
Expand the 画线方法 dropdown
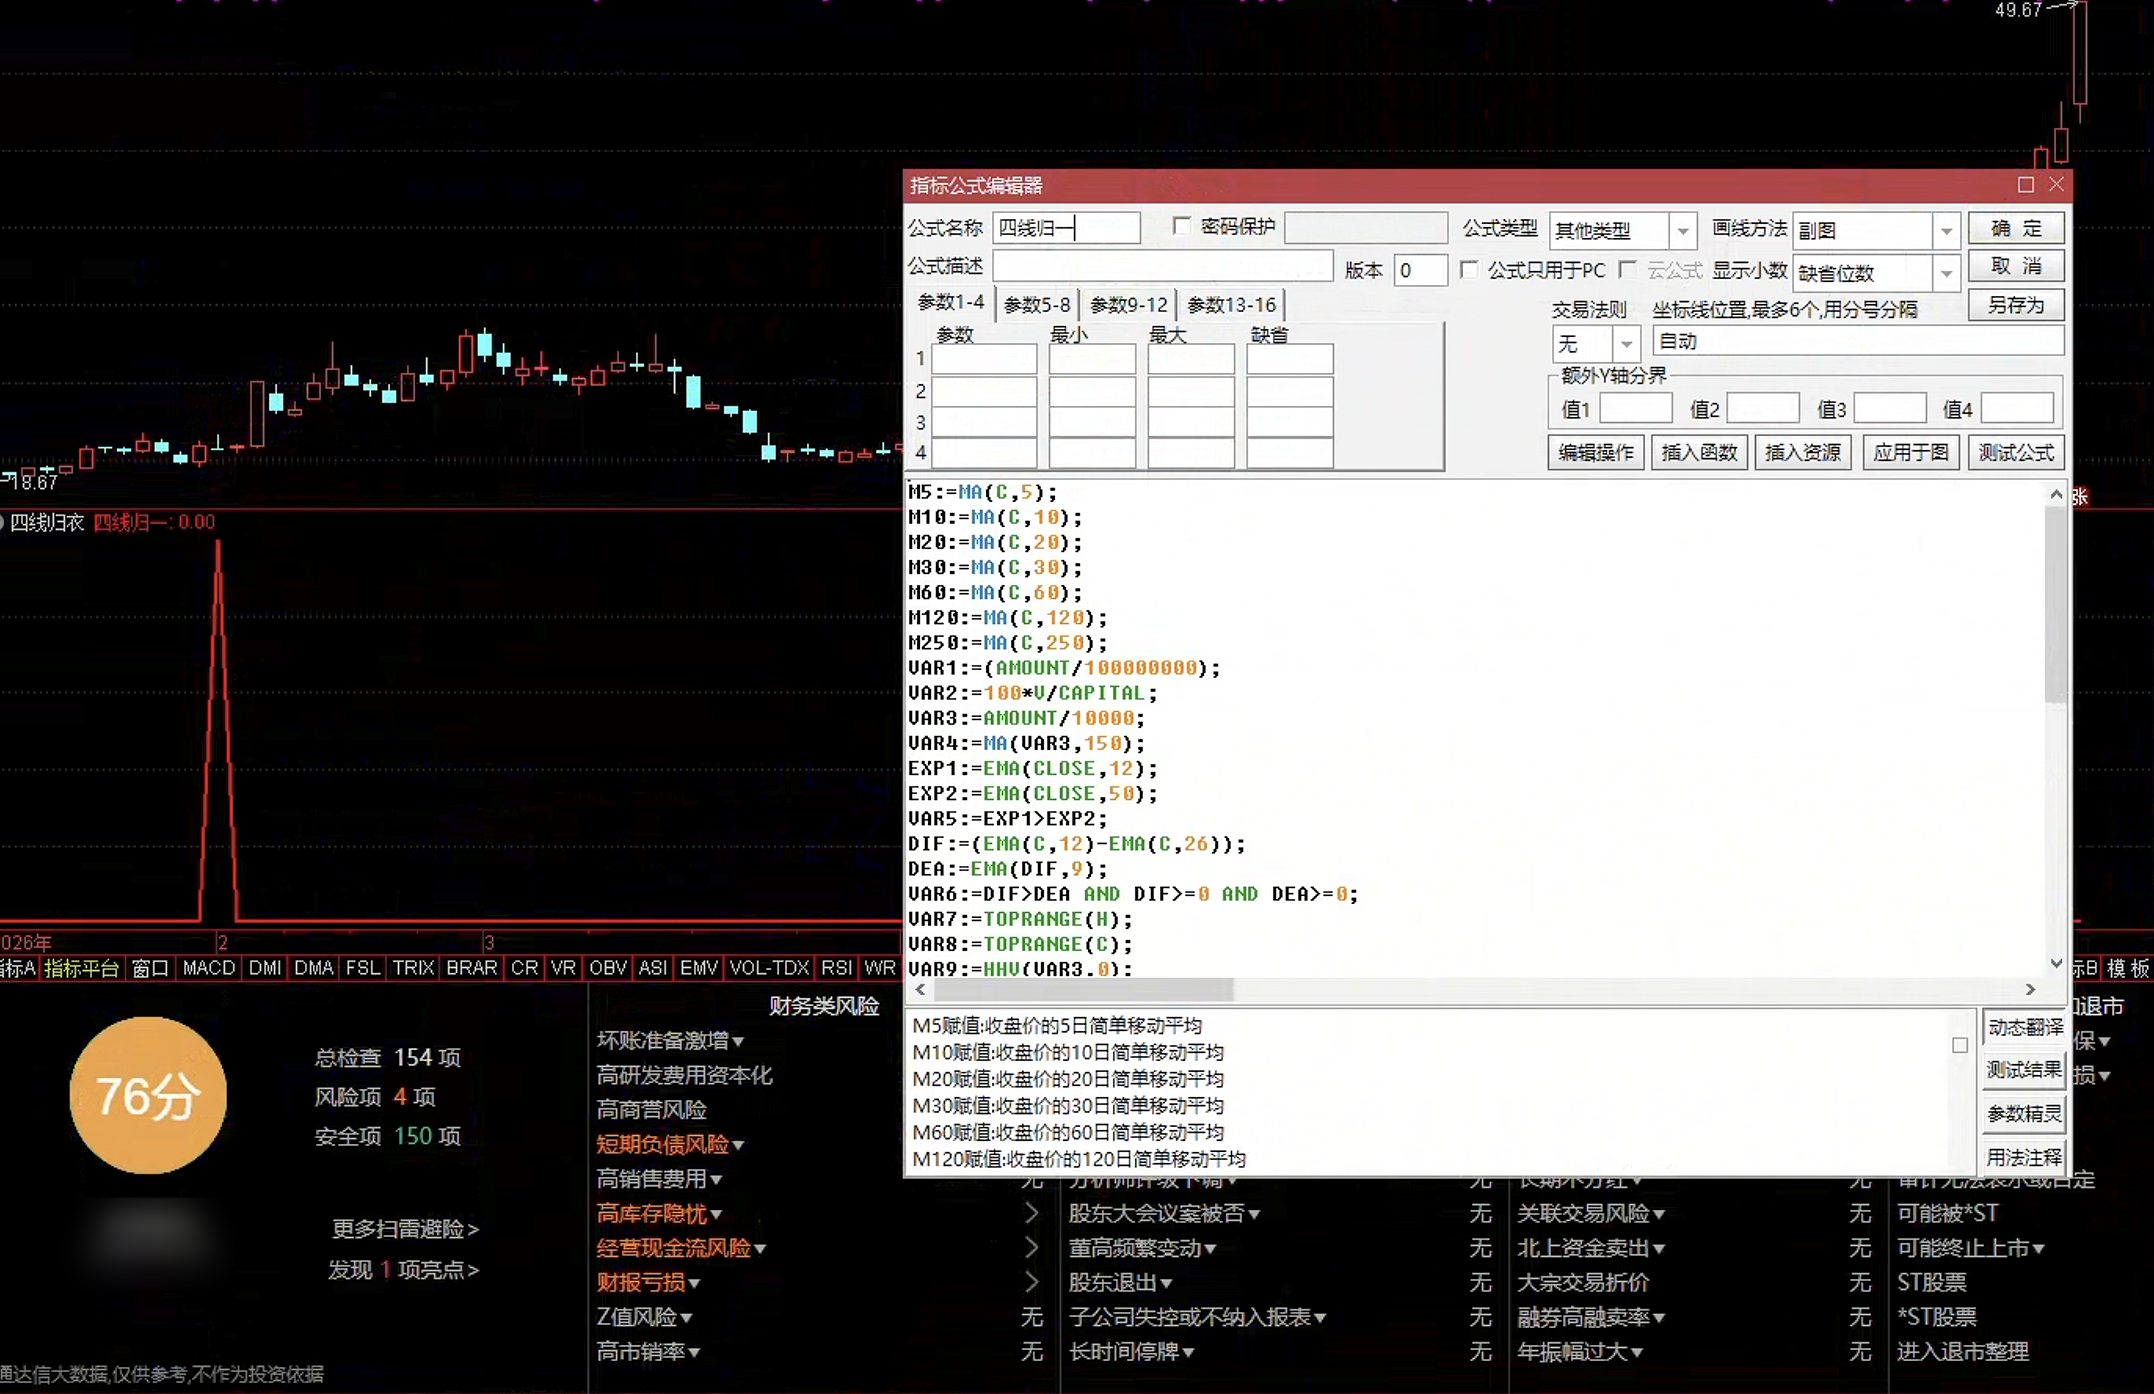[1946, 231]
